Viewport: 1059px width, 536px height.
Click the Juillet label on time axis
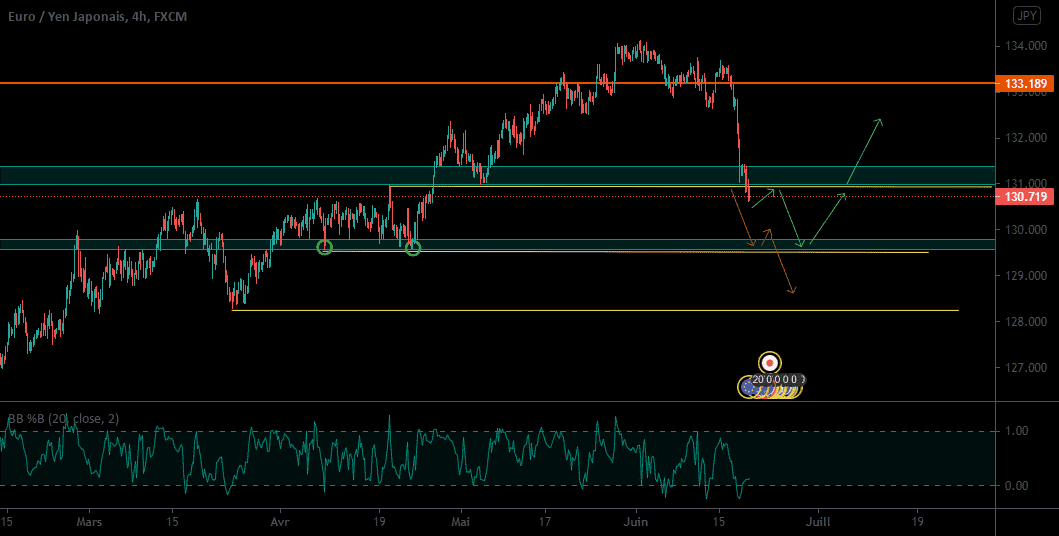coord(818,521)
